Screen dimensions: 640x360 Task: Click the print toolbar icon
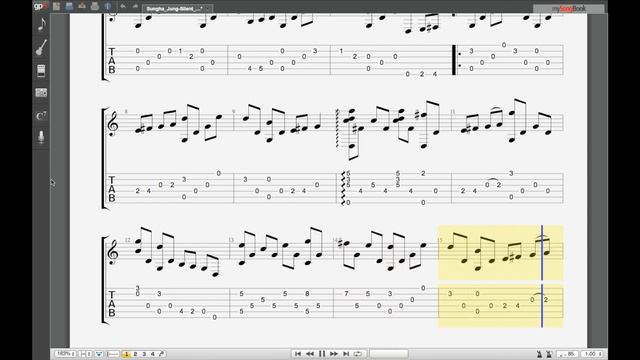coord(95,6)
